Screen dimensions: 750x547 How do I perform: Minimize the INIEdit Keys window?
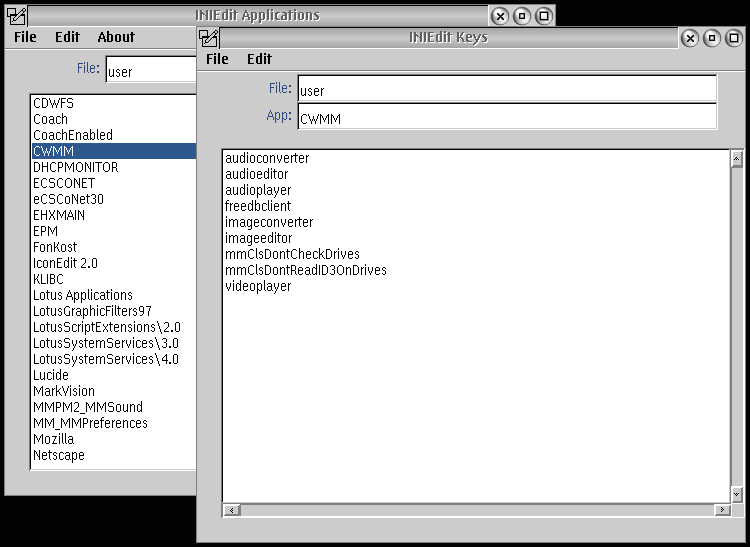coord(712,38)
